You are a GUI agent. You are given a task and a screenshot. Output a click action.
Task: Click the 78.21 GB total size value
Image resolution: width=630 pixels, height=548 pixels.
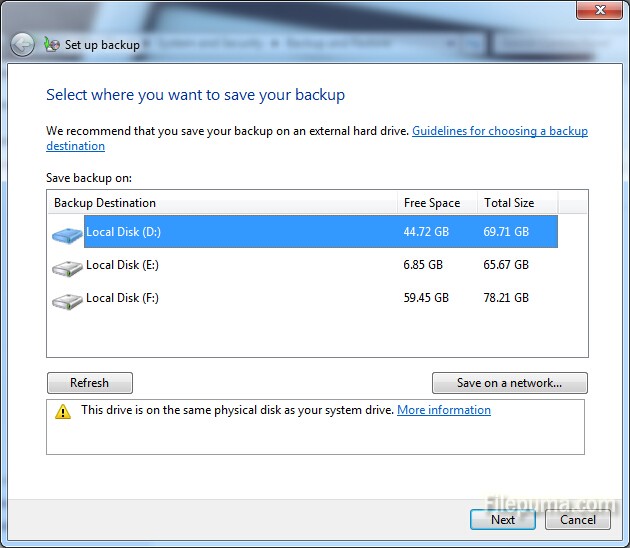coord(506,298)
